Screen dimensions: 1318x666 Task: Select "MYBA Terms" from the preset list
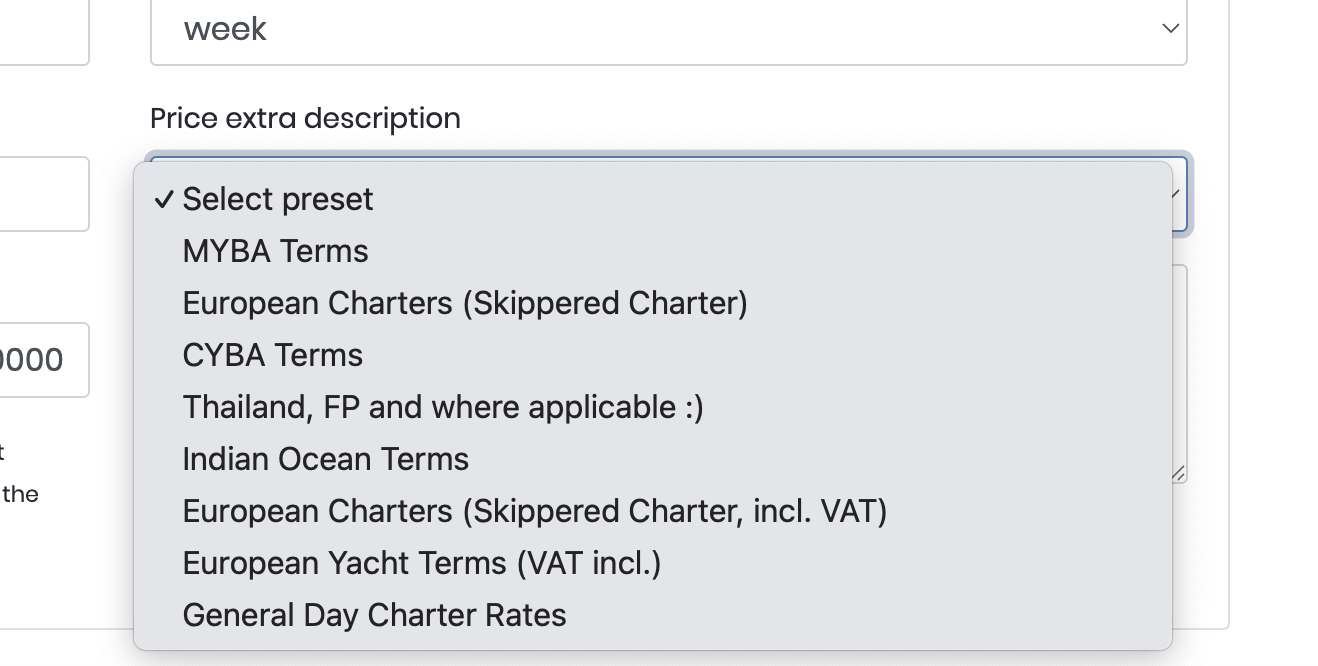pyautogui.click(x=275, y=251)
